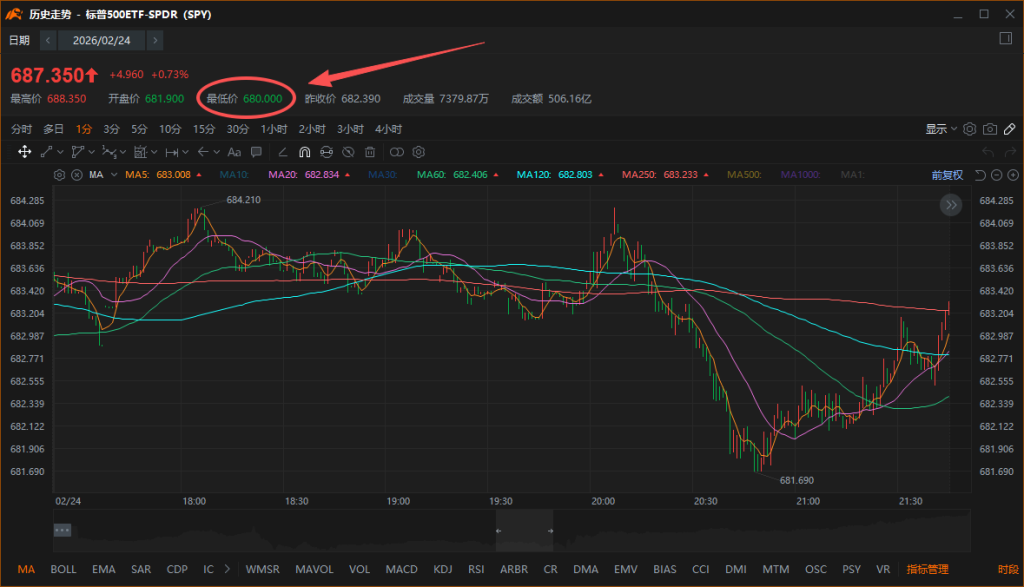Click the trash icon to delete drawings
1024x587 pixels.
(x=370, y=152)
